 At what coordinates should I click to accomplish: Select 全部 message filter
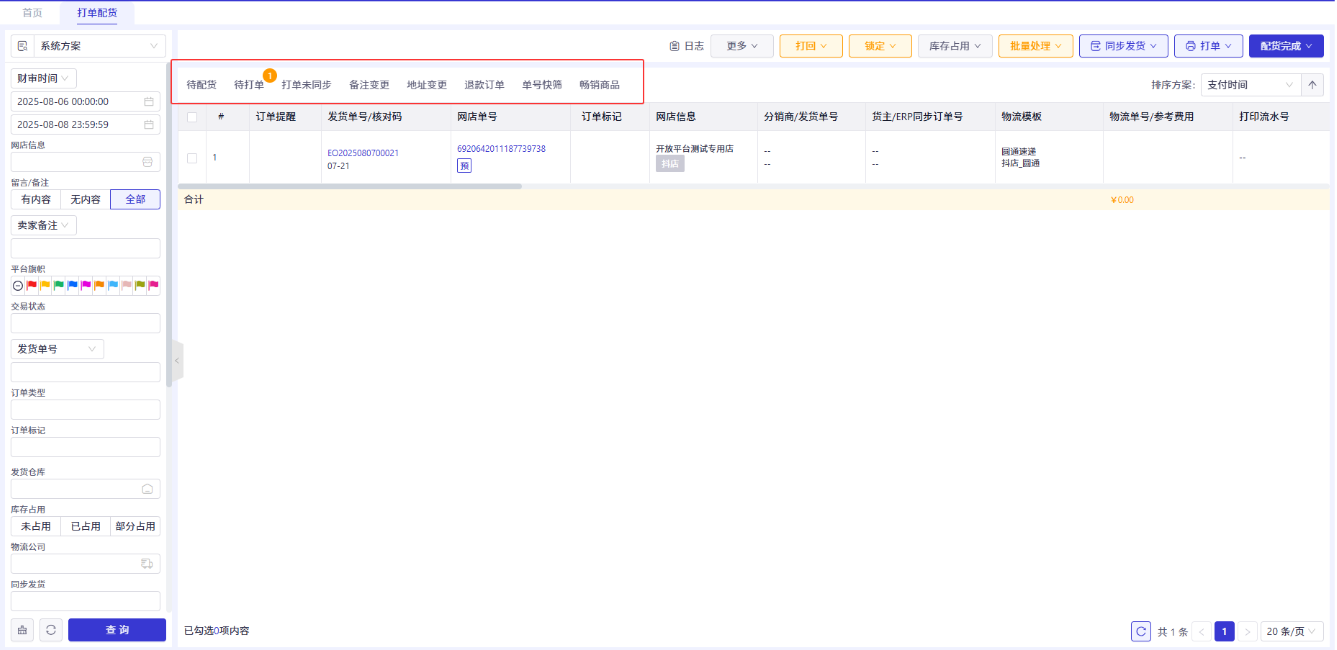[x=135, y=200]
